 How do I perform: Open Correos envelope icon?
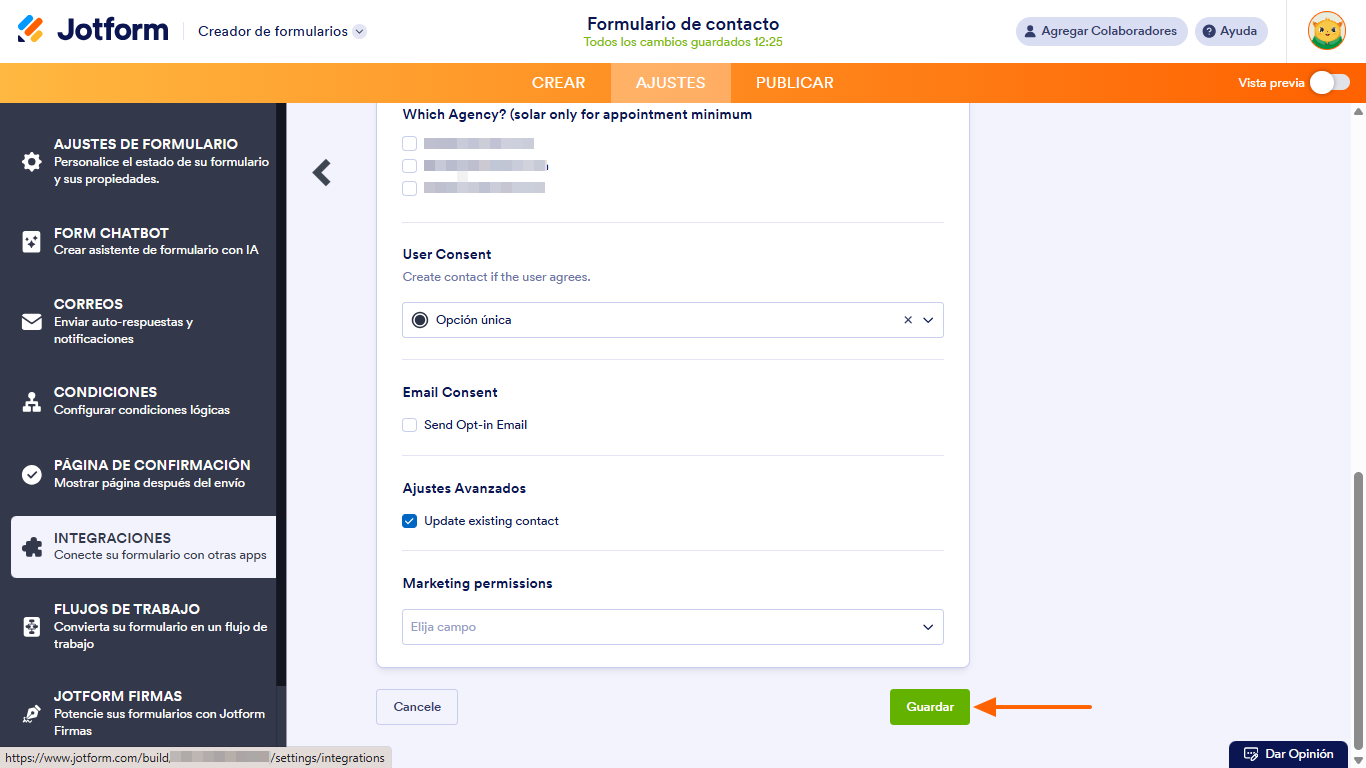(x=32, y=322)
